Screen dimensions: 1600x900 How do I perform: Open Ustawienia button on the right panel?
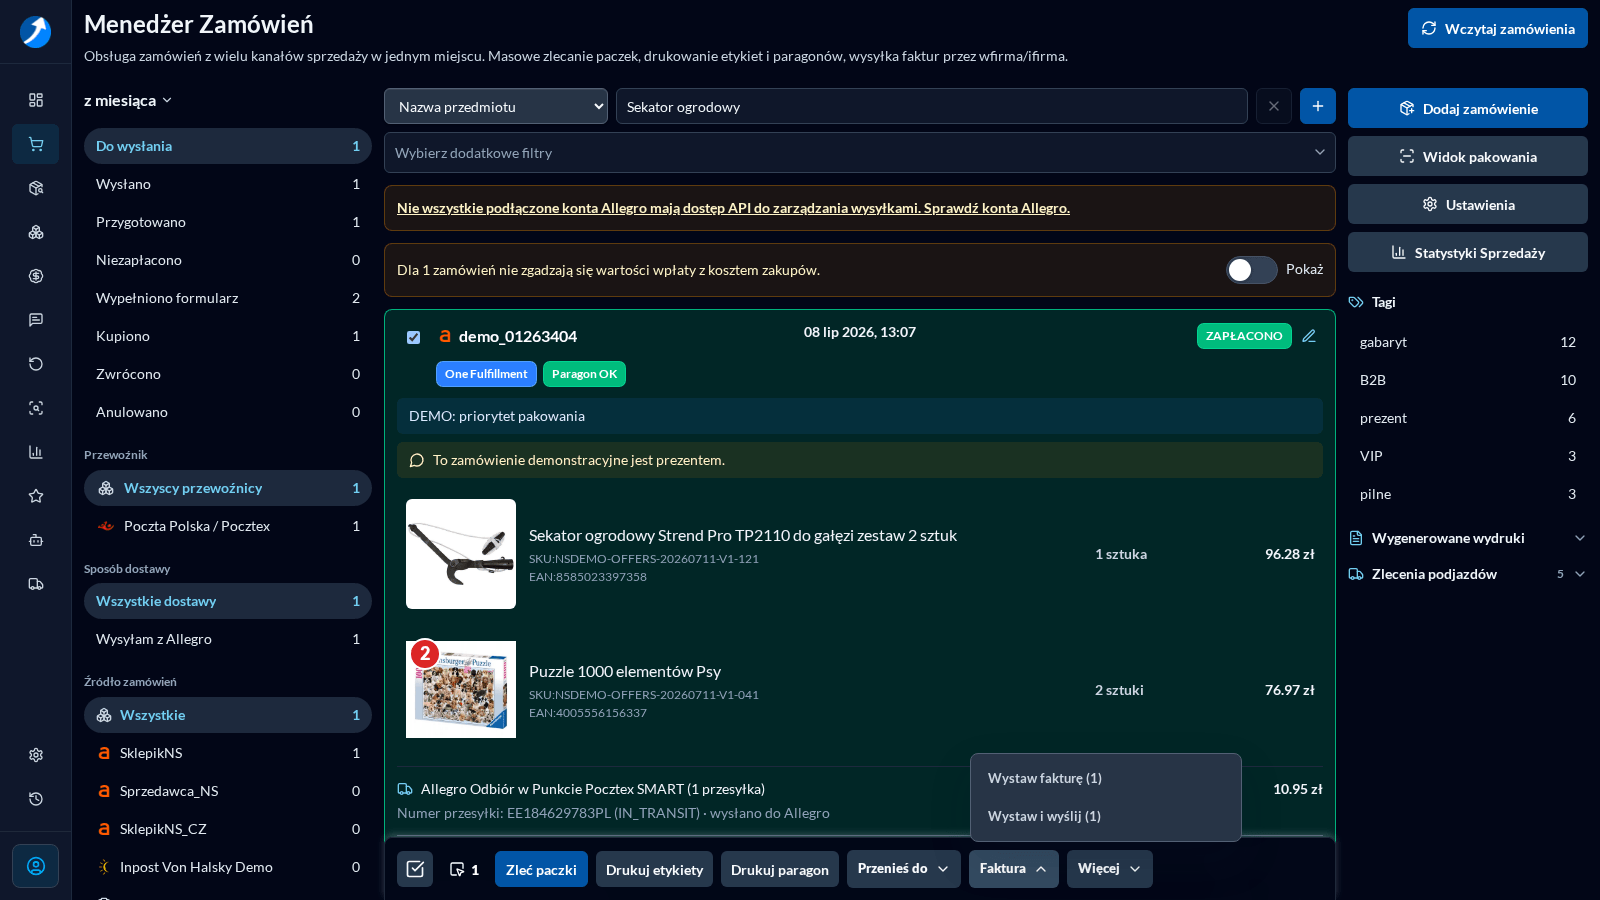point(1468,204)
